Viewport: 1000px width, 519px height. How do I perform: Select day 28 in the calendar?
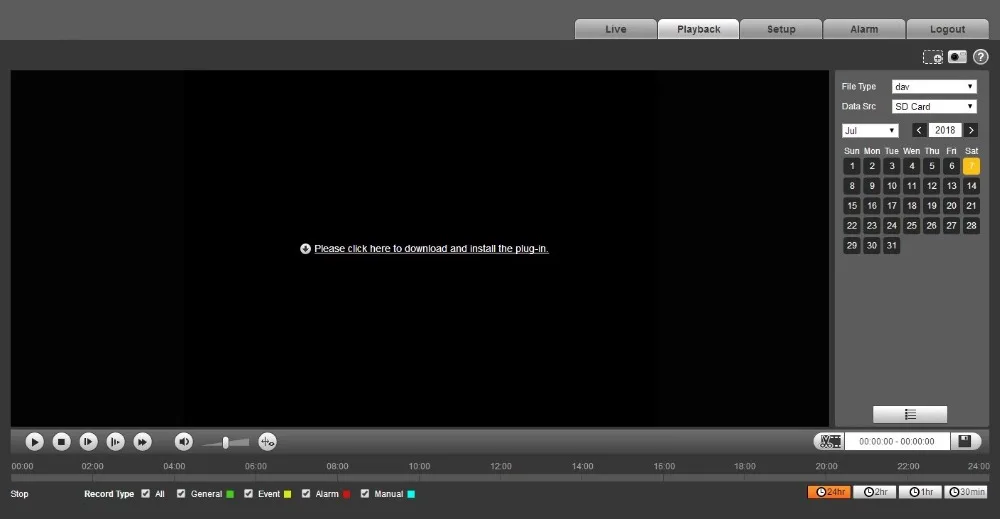tap(971, 226)
